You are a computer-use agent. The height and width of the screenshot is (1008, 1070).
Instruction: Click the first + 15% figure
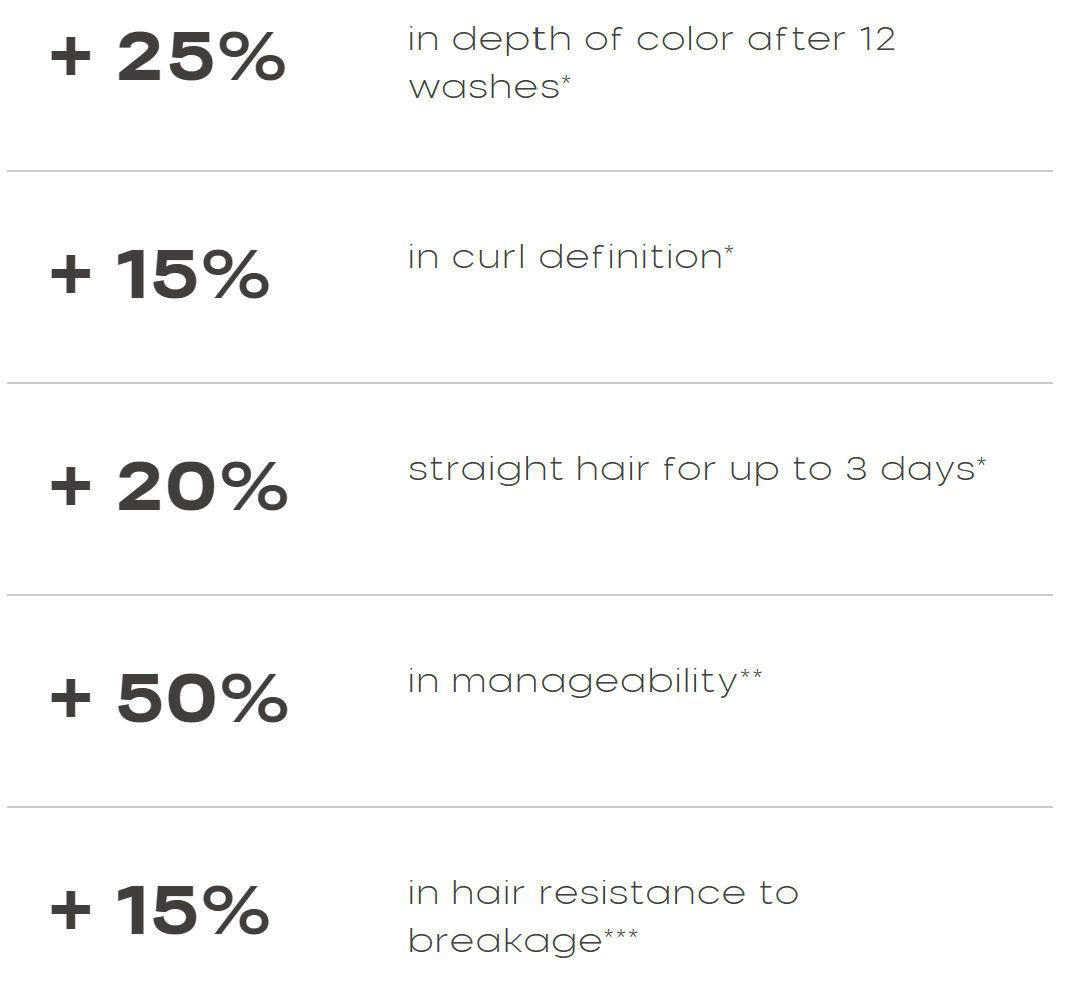click(x=160, y=274)
